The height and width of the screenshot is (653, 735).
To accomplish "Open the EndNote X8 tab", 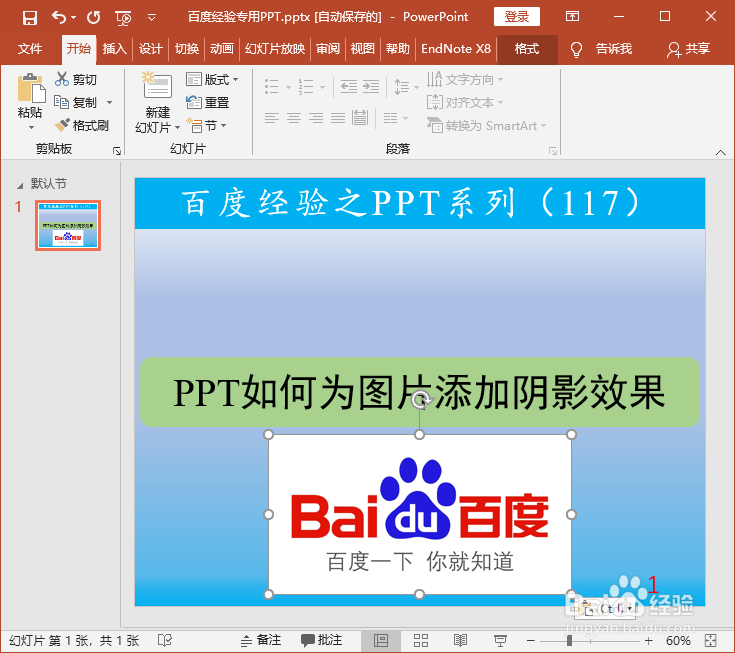I will click(456, 49).
